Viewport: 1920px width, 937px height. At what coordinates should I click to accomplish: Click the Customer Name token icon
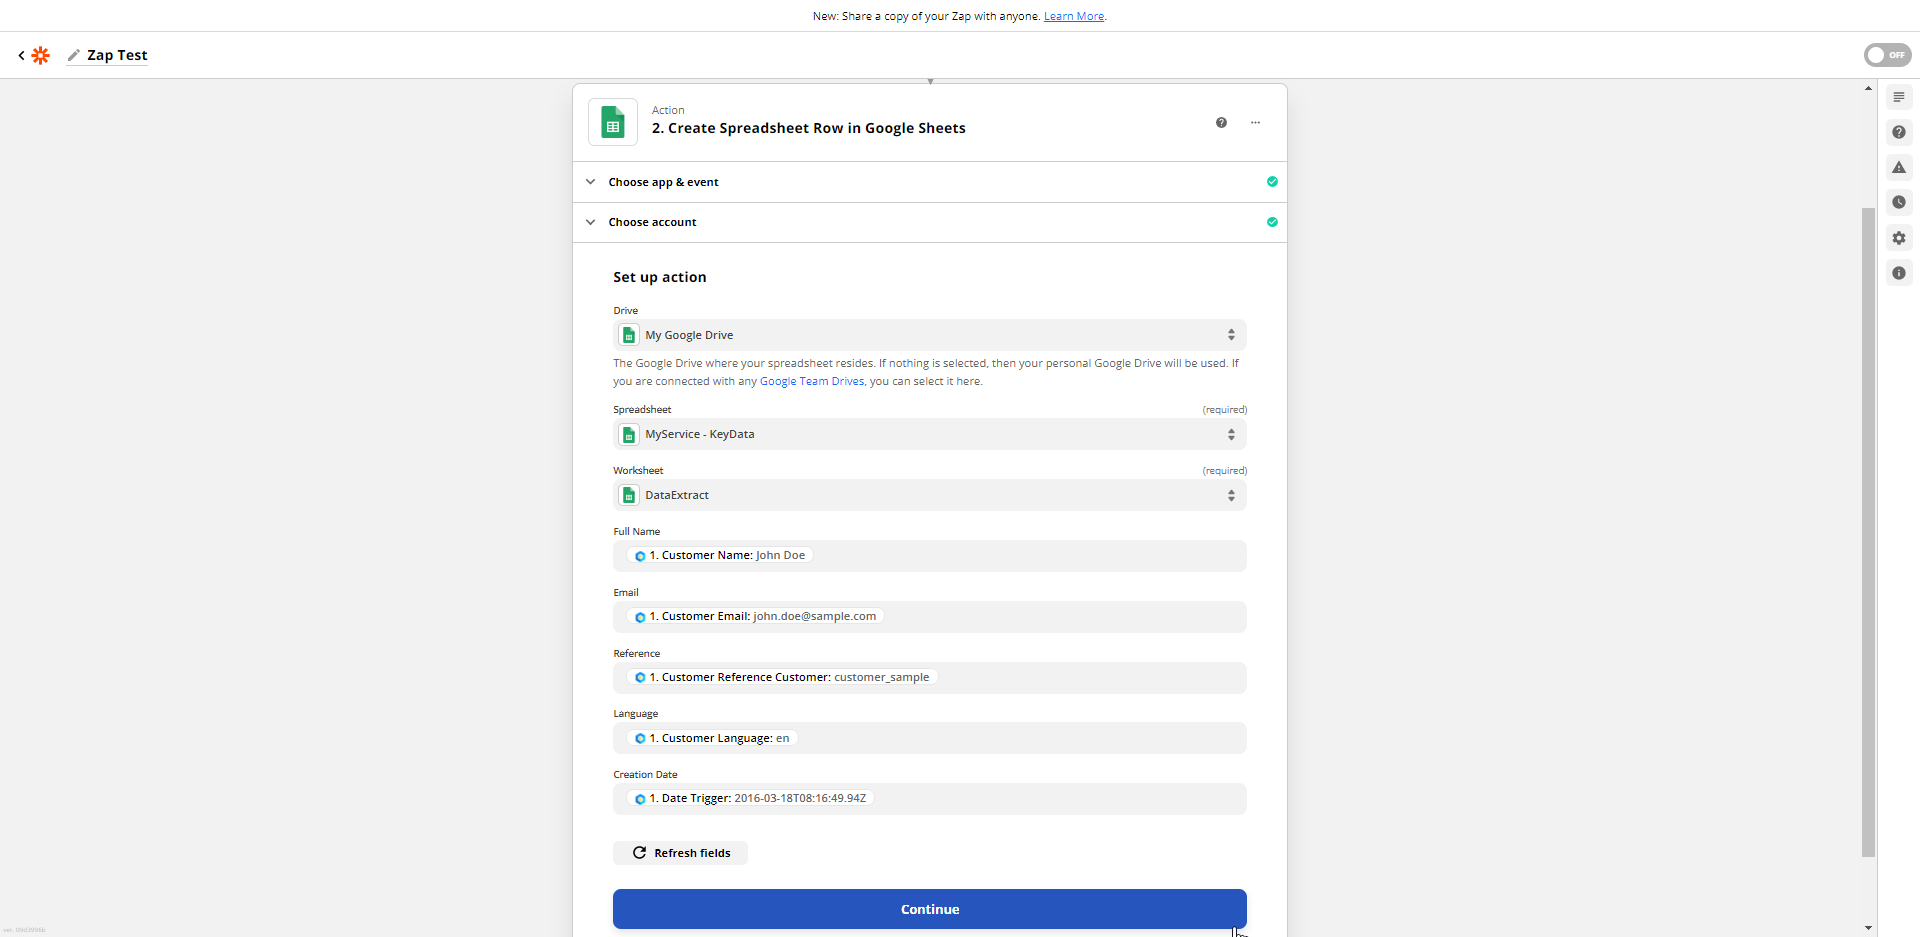(x=640, y=556)
